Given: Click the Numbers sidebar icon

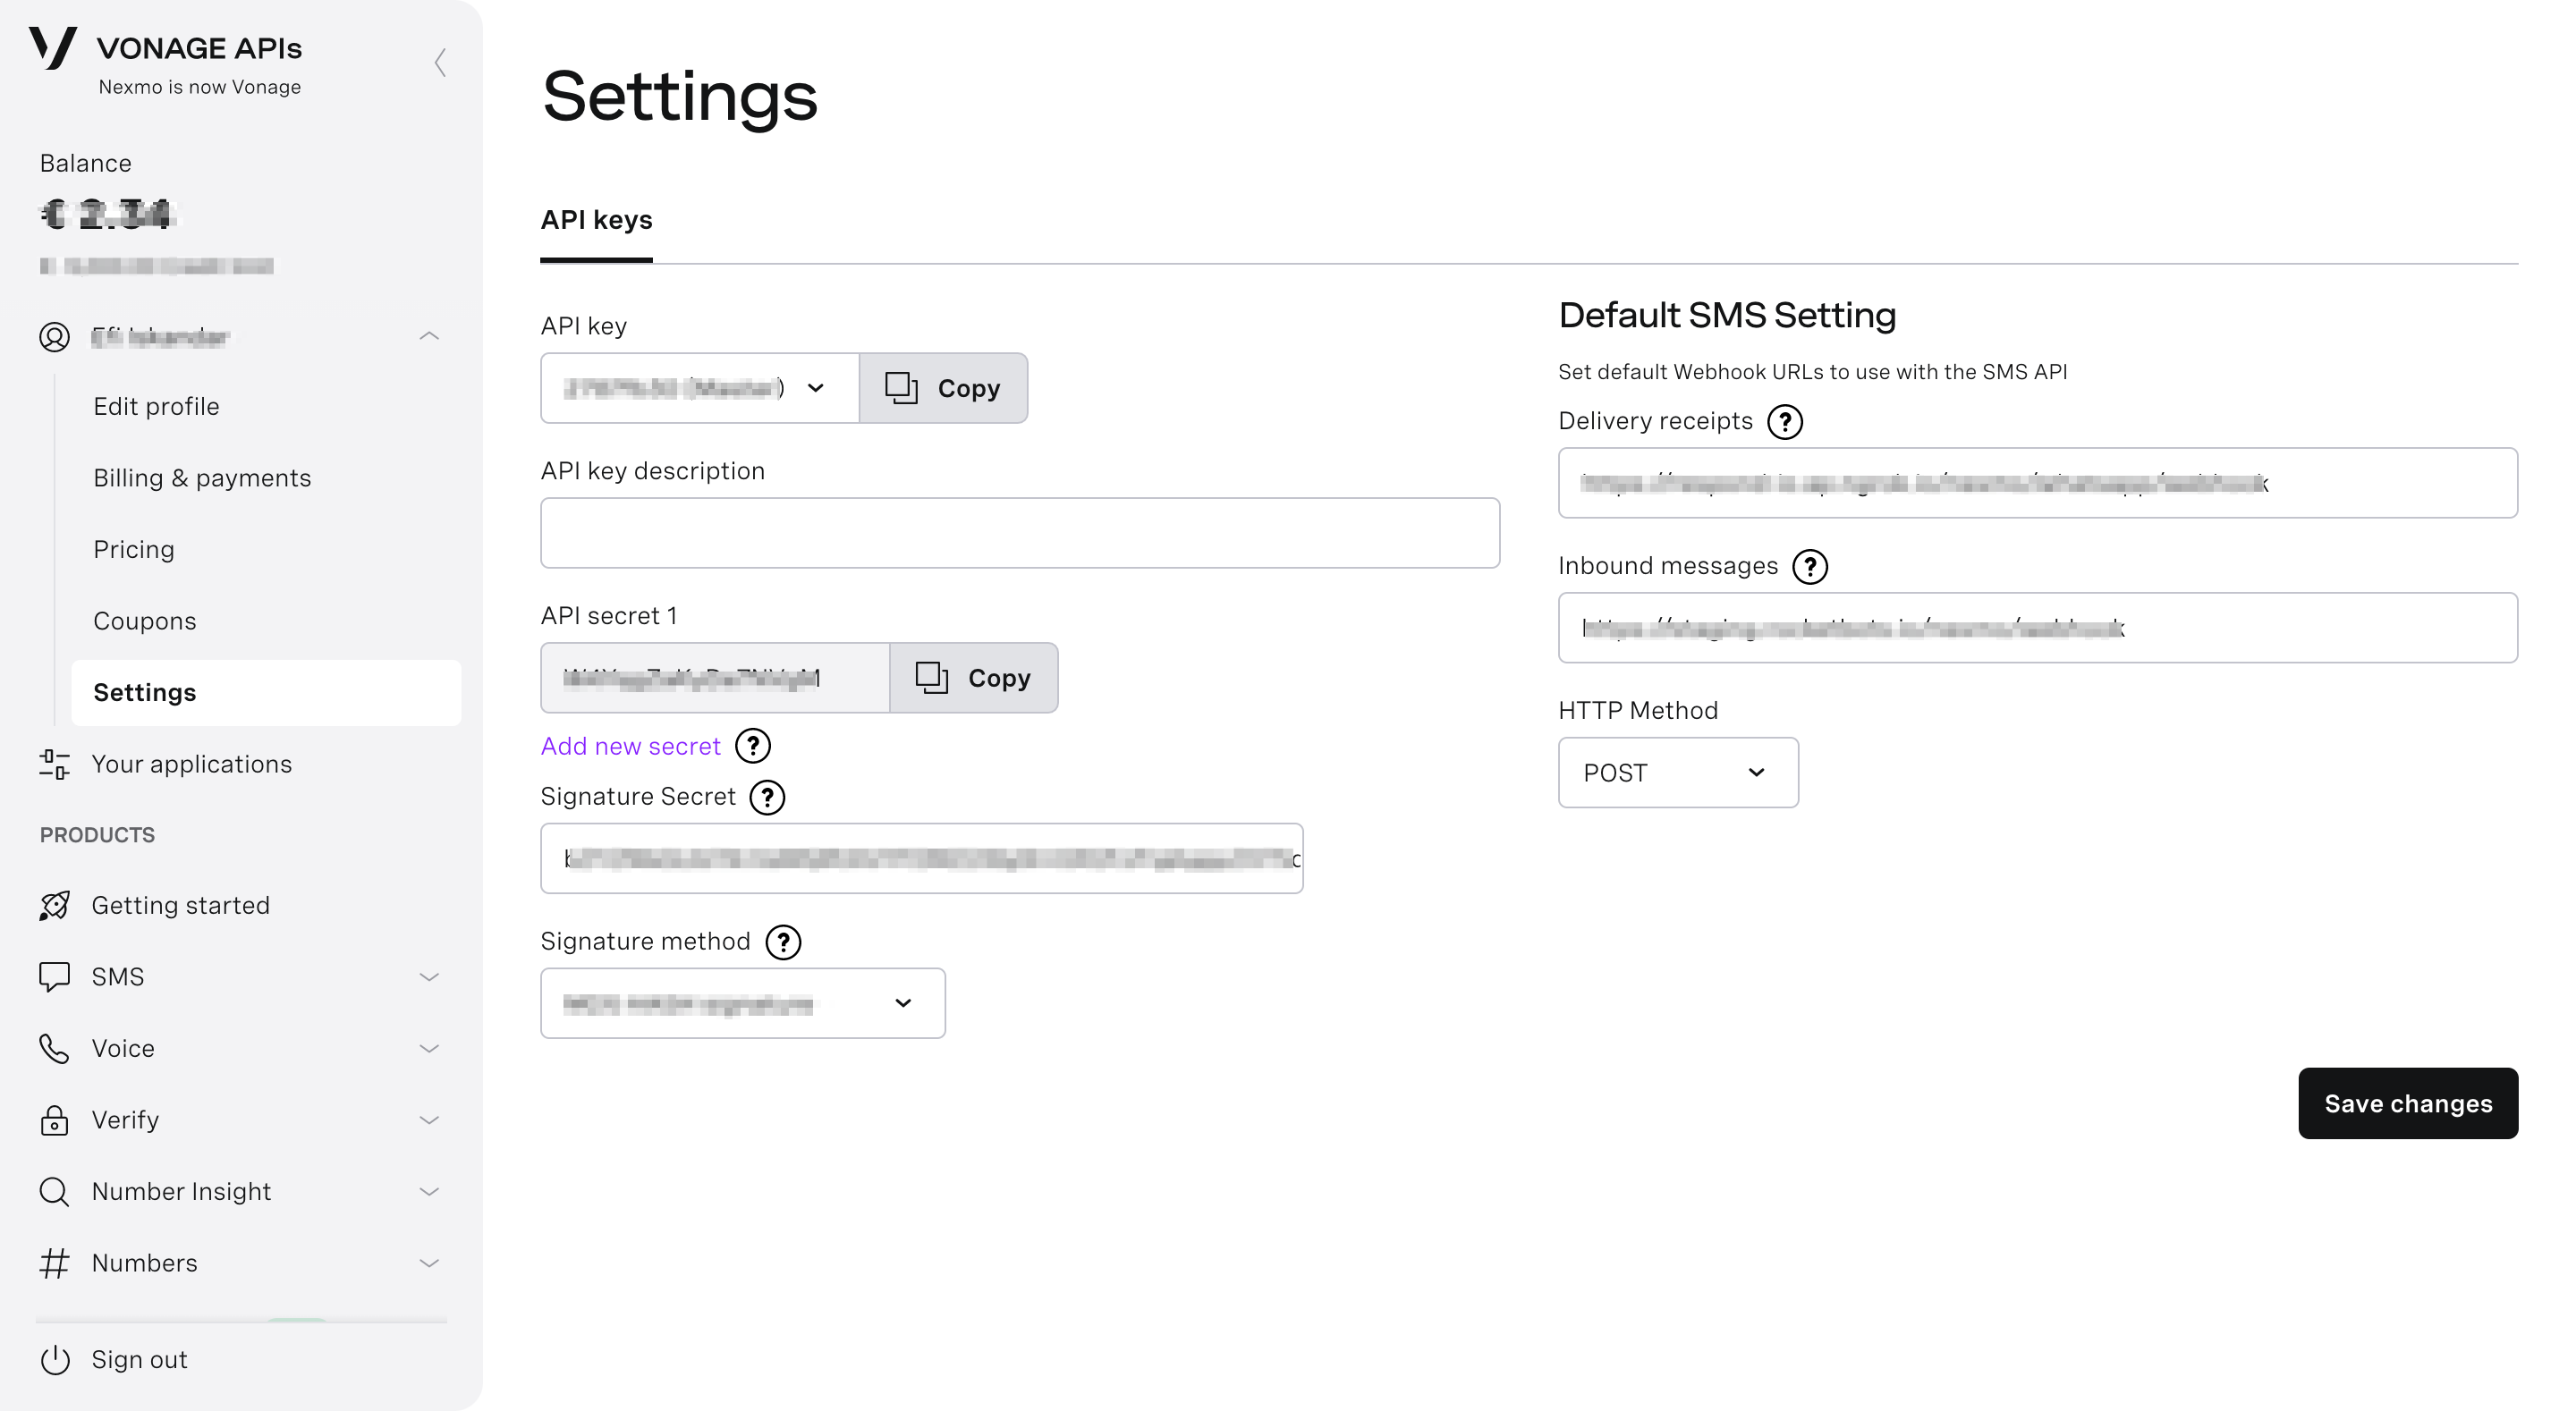Looking at the screenshot, I should tap(52, 1262).
